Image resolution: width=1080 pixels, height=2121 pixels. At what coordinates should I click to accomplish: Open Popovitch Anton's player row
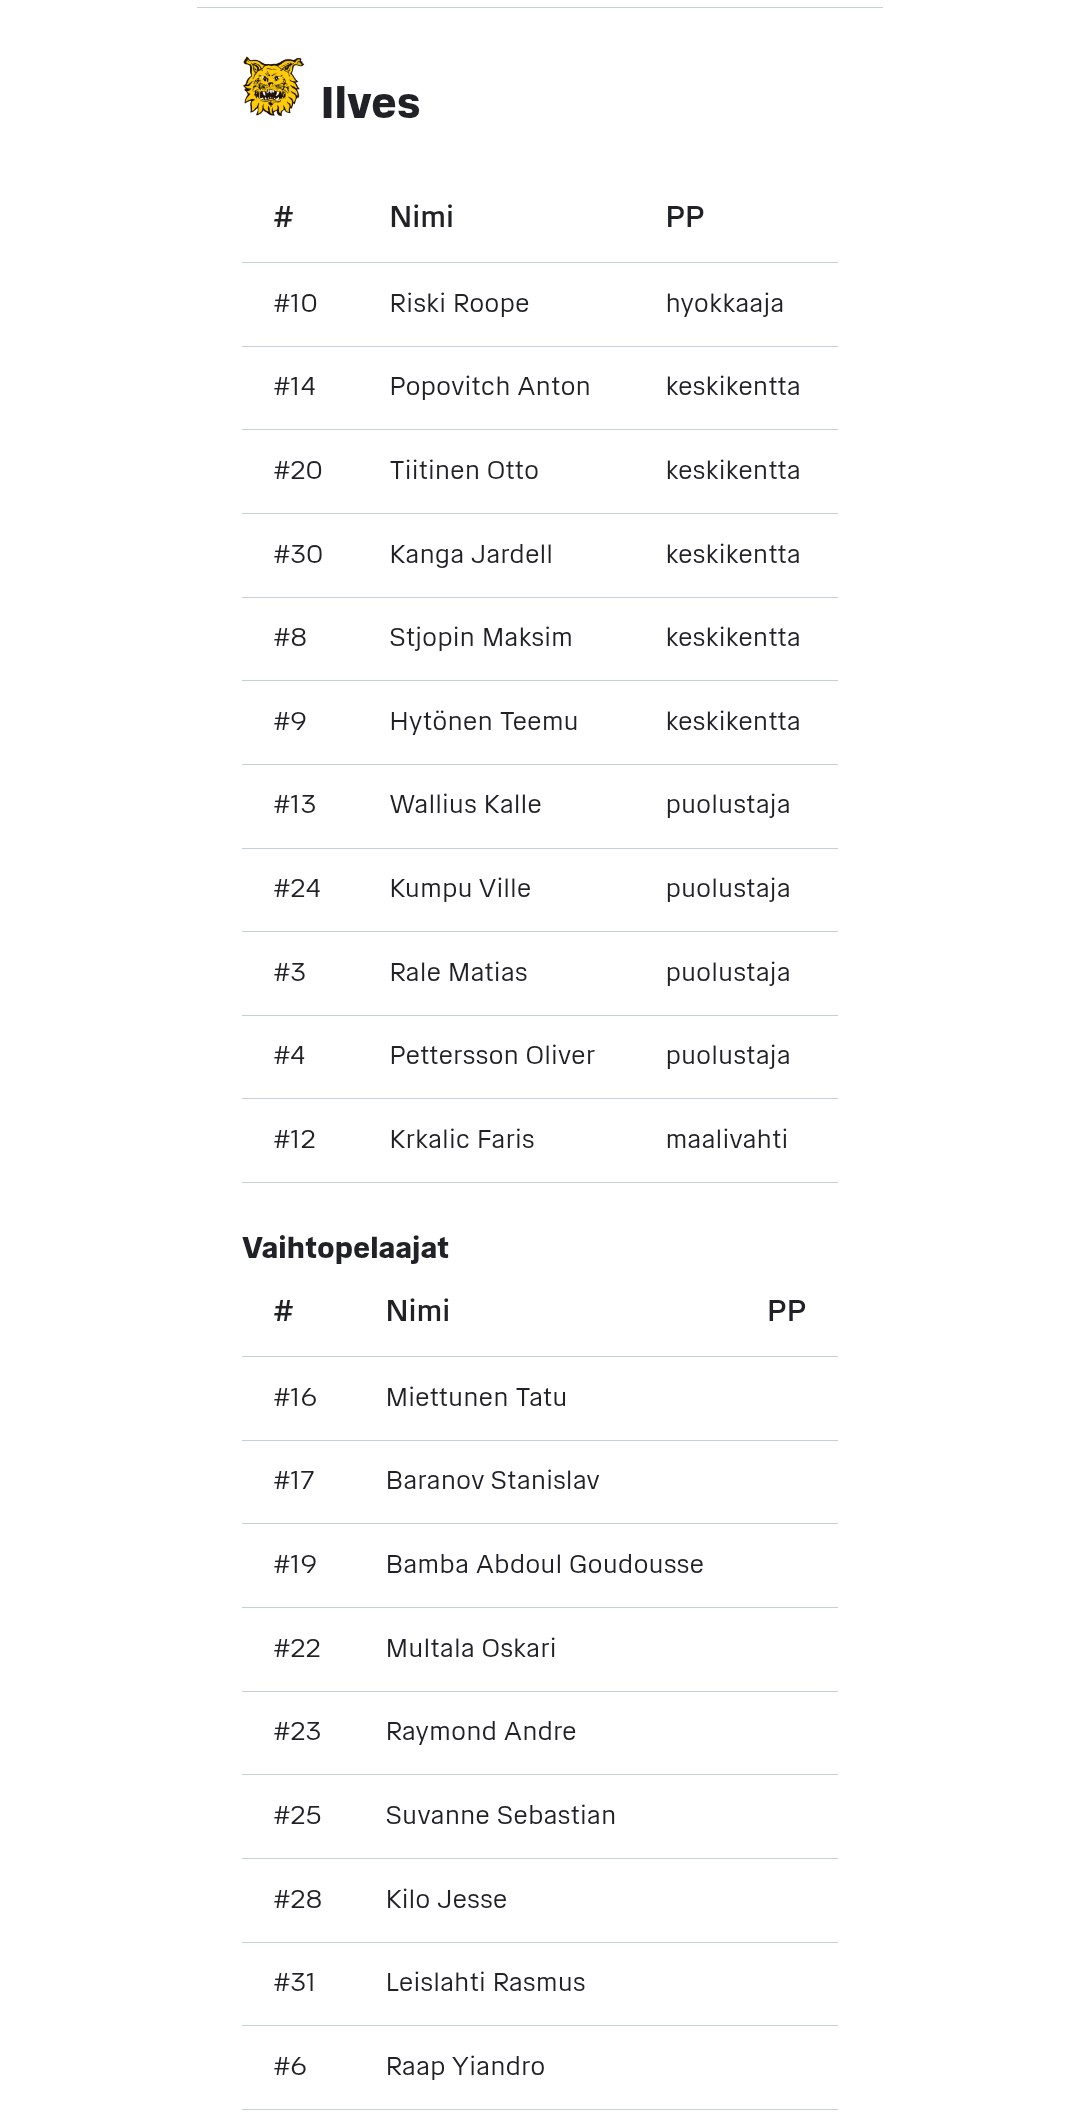pos(489,387)
